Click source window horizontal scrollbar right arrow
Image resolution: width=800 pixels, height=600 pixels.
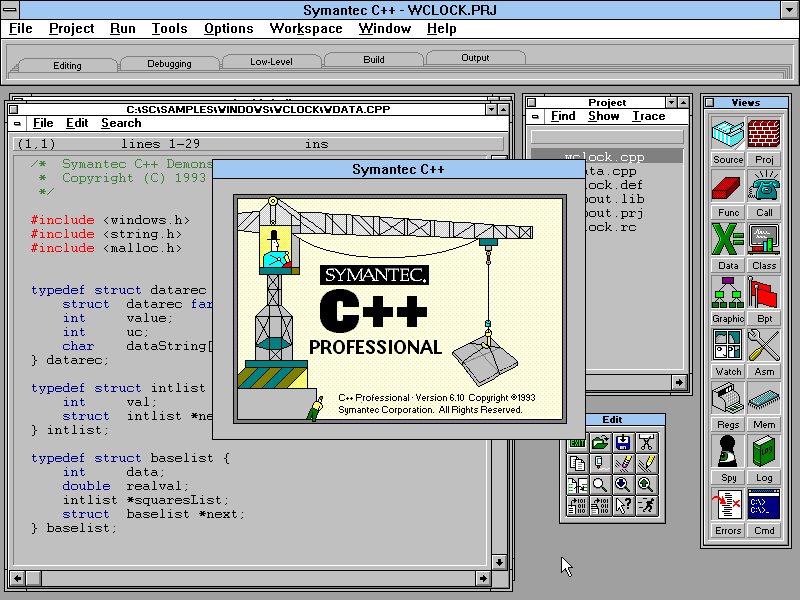point(483,578)
